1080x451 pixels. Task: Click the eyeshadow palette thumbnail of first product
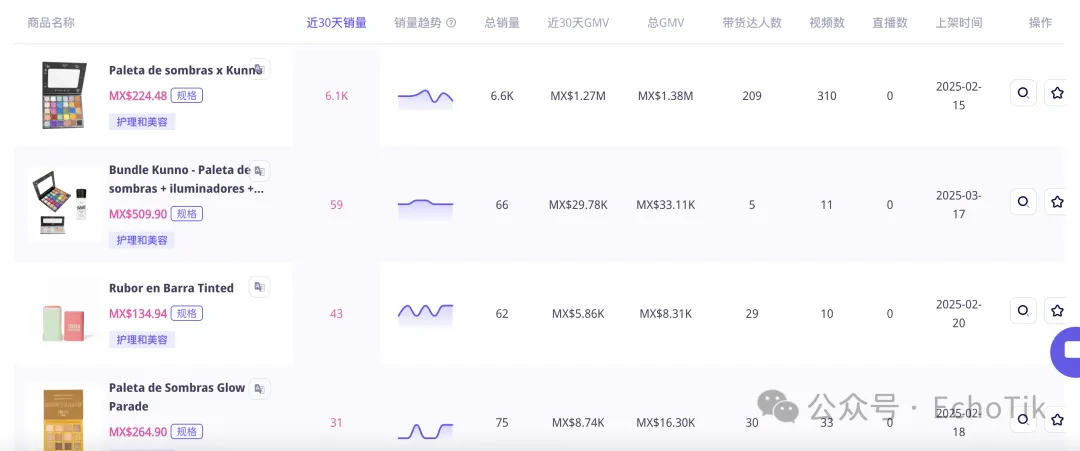pos(64,96)
